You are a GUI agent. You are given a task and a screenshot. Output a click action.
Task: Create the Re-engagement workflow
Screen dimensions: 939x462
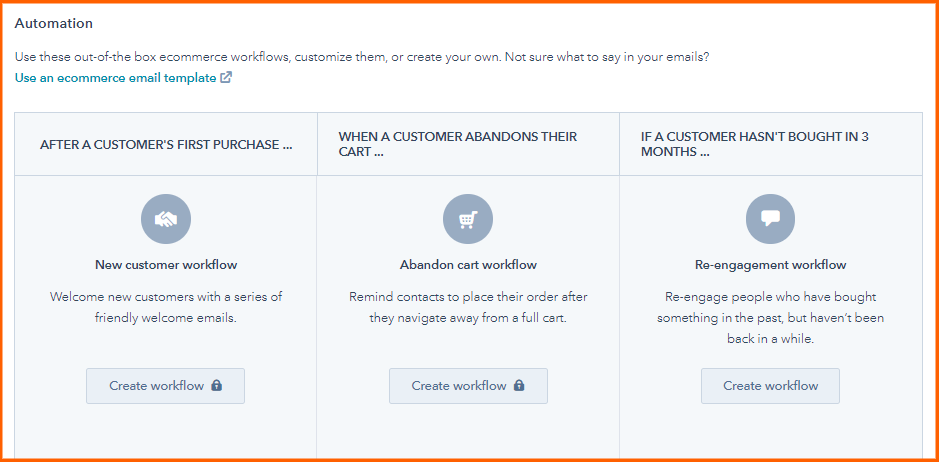pos(770,386)
